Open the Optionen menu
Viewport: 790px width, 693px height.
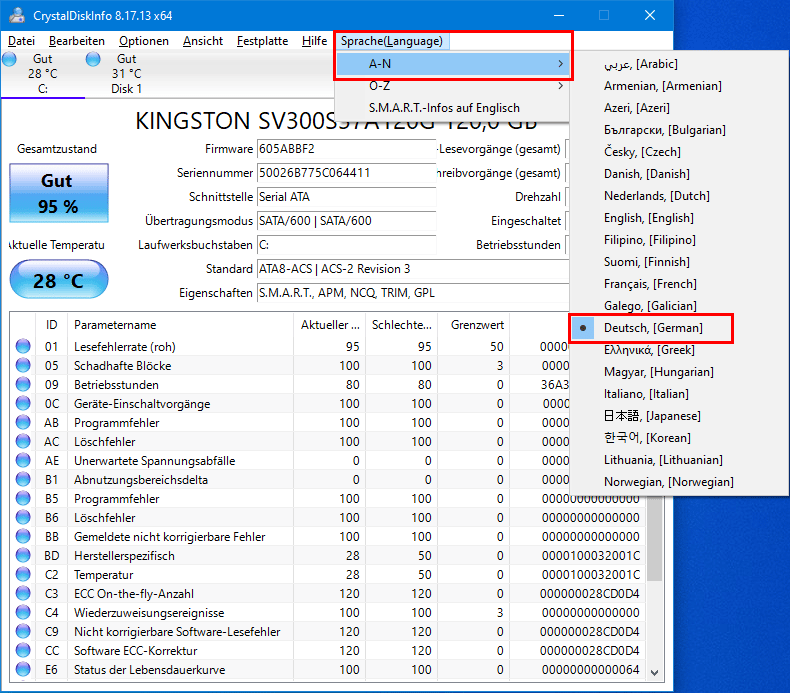144,41
